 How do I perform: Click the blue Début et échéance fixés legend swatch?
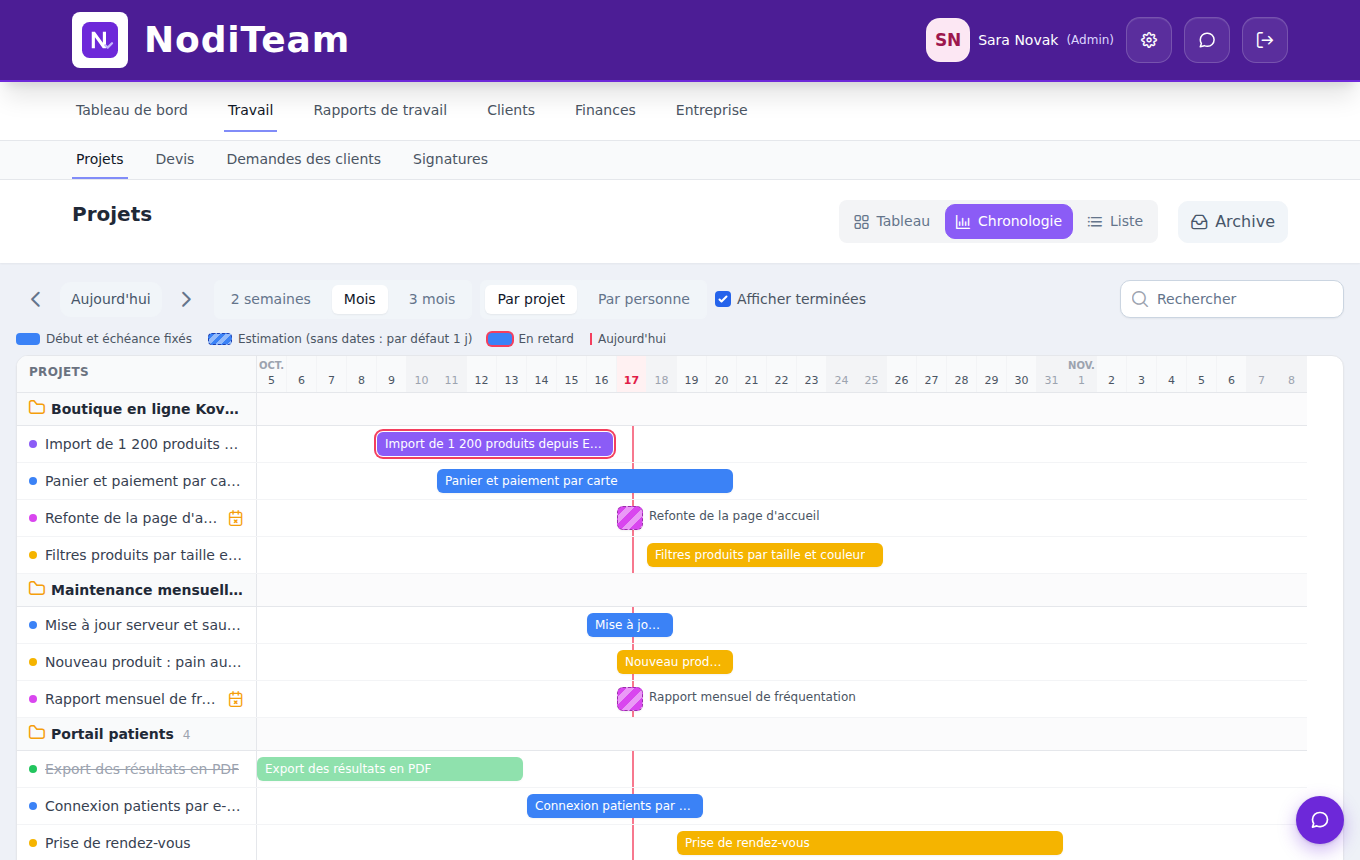click(28, 339)
